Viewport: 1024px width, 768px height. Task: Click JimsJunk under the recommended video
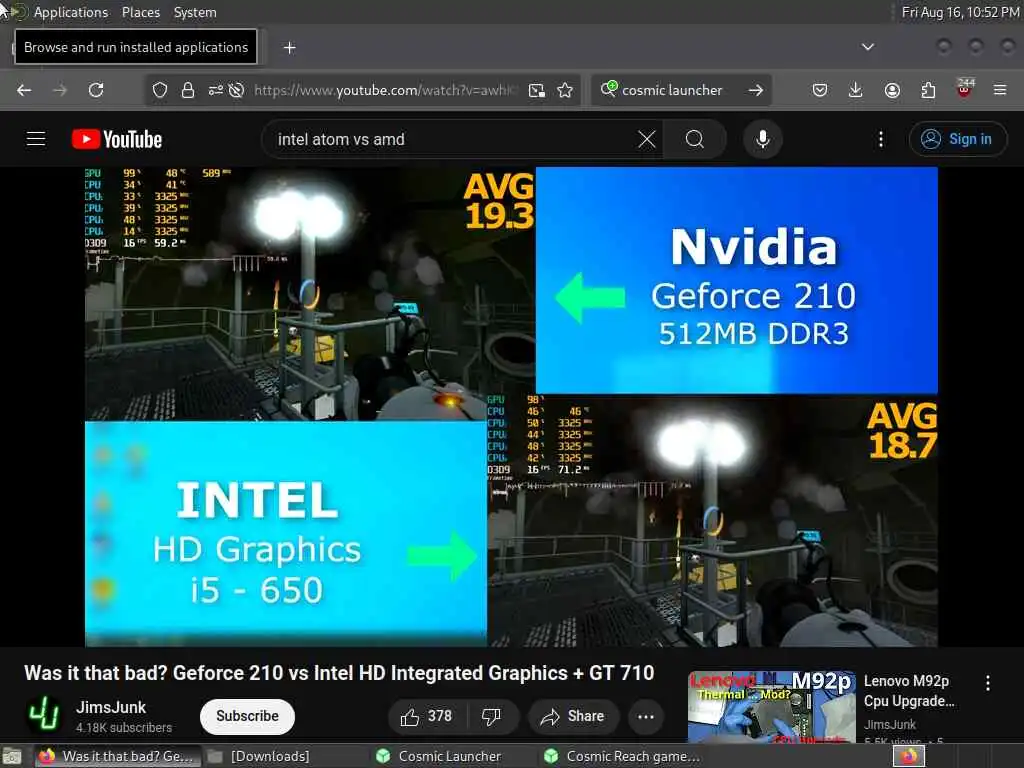pos(889,724)
